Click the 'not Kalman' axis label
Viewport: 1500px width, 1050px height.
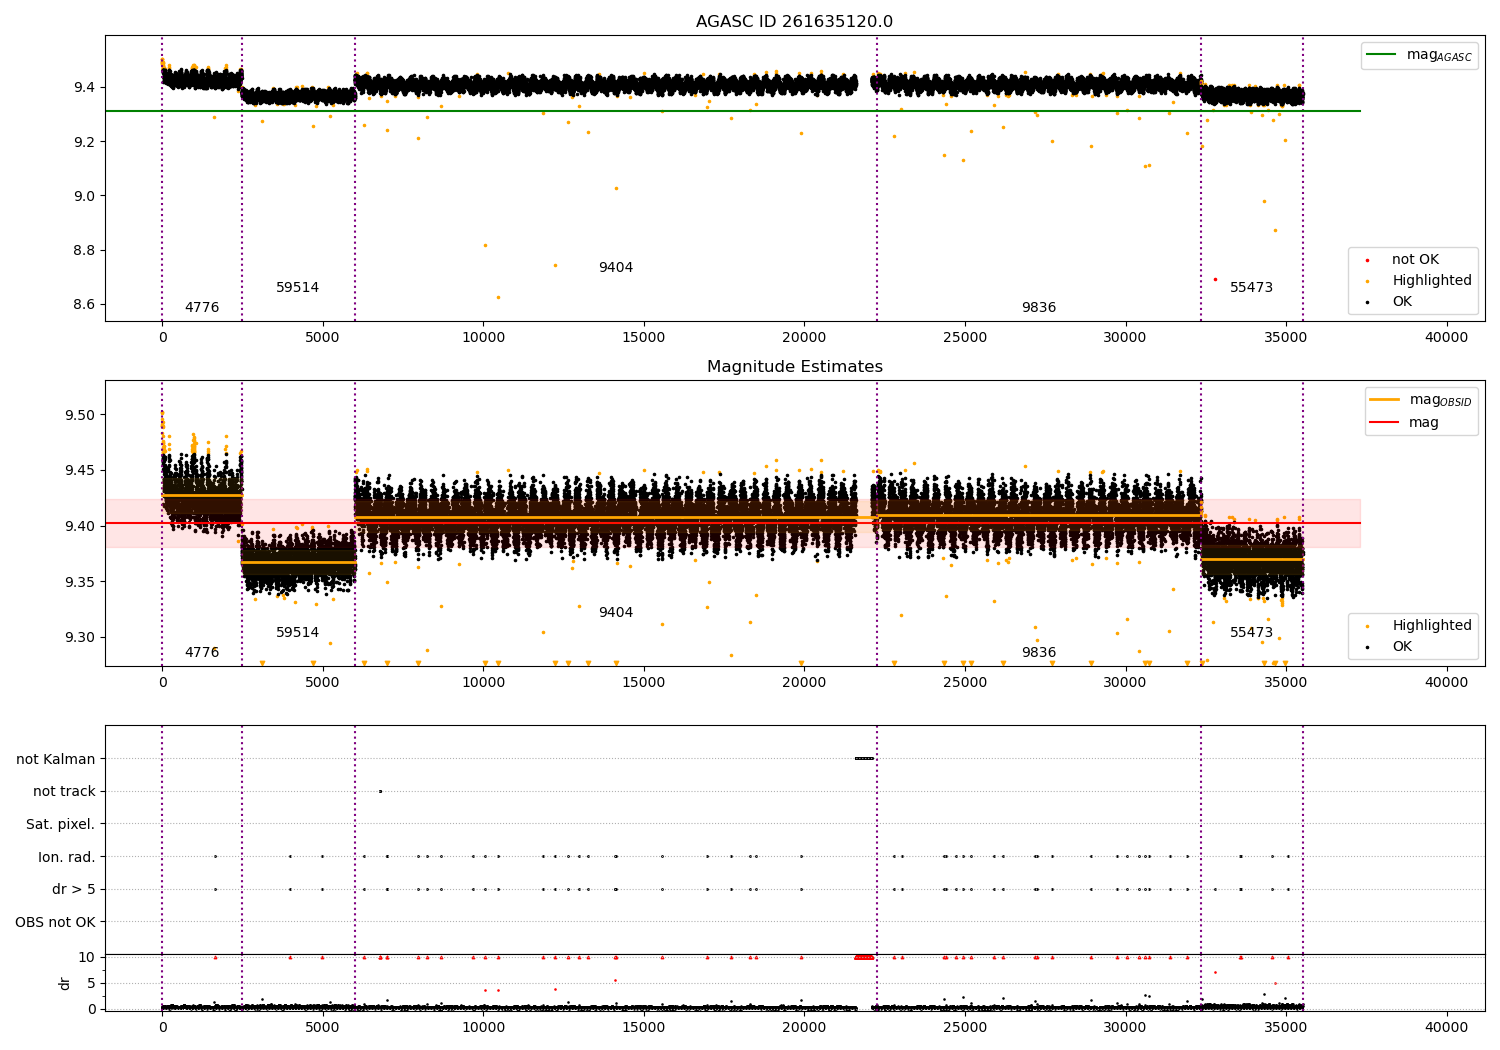[x=56, y=760]
